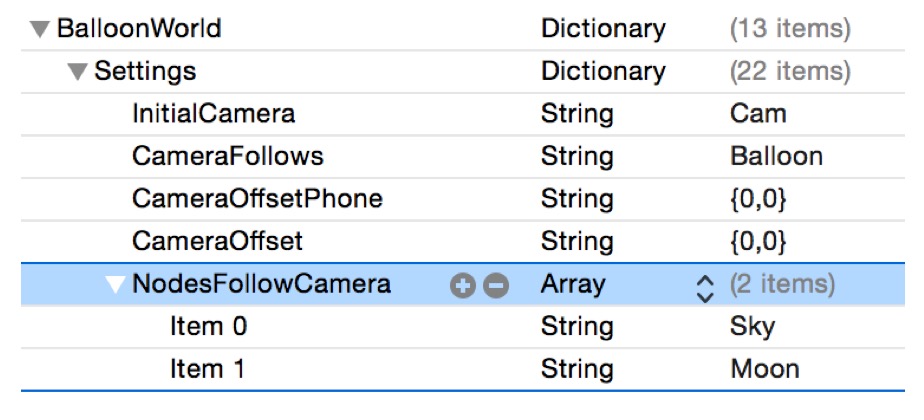Select the CameraOffset key
The width and height of the screenshot is (924, 420).
point(217,242)
